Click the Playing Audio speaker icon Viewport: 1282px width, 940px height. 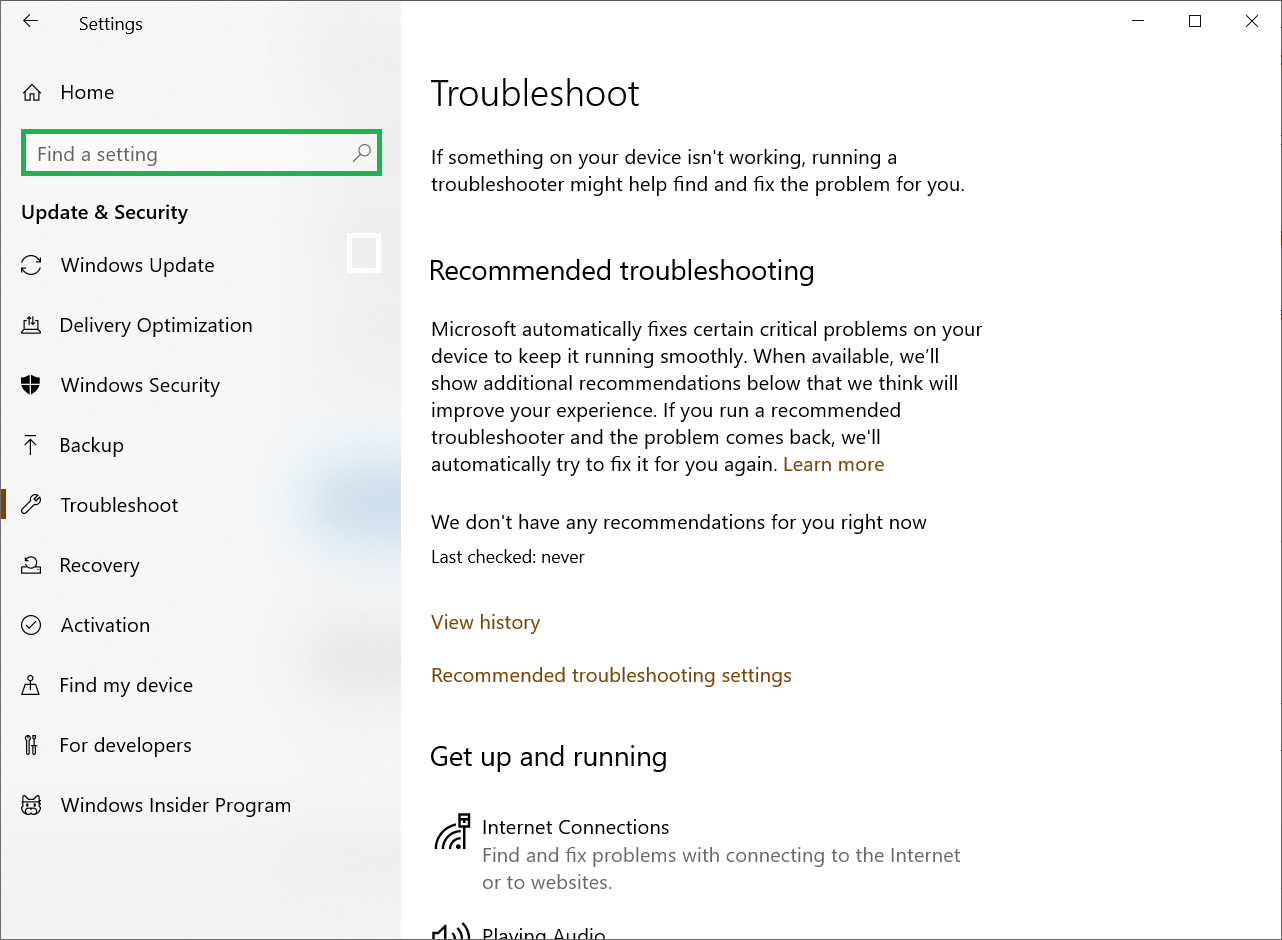pyautogui.click(x=449, y=930)
